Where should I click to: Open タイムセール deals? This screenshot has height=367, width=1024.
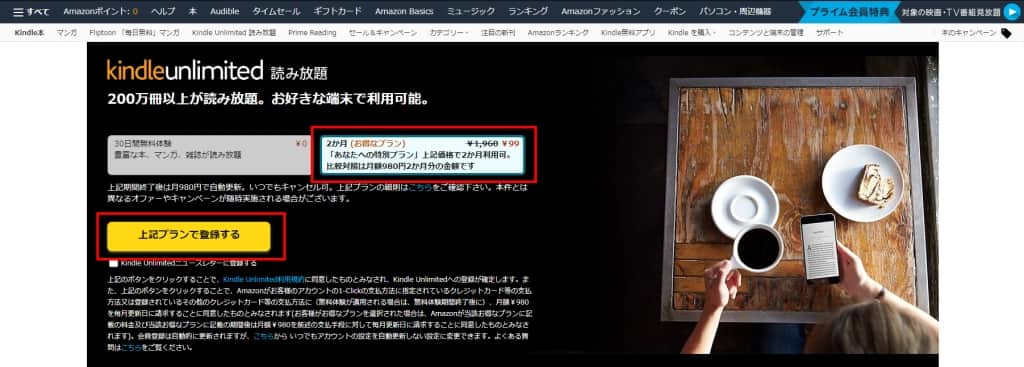pos(276,12)
